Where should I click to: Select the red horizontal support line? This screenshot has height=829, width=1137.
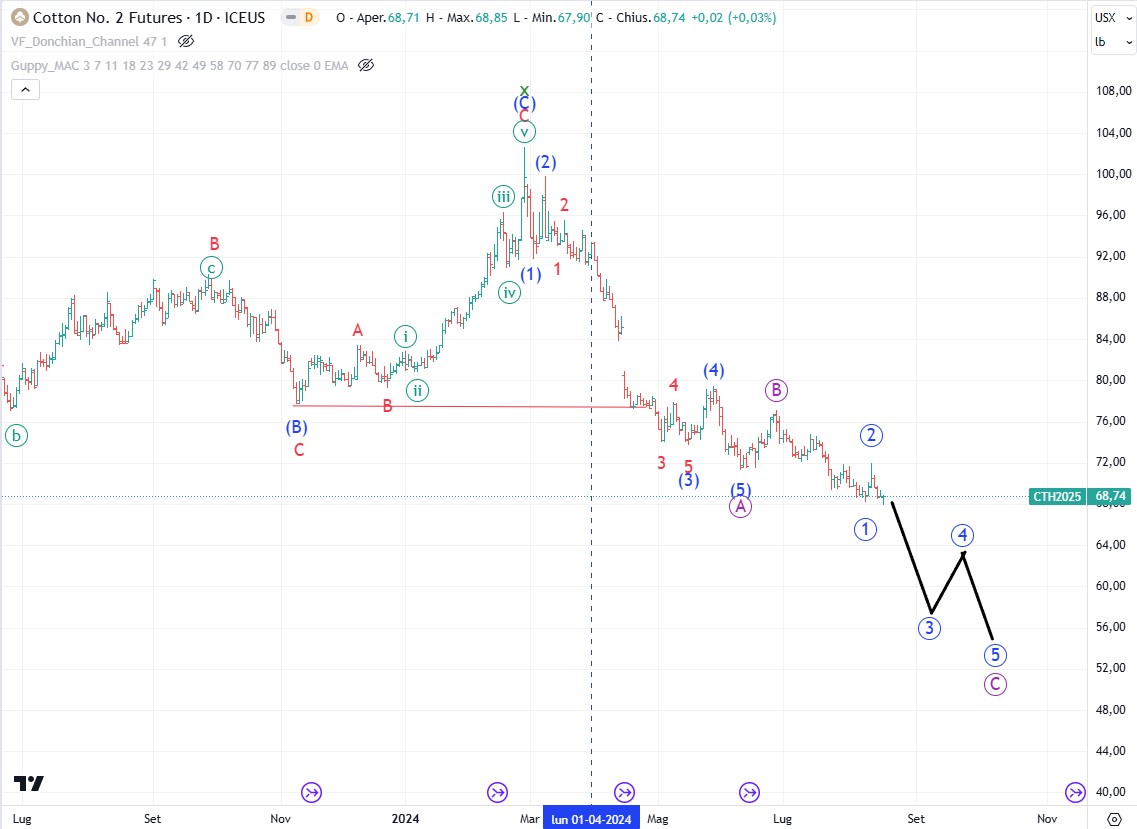coord(471,406)
